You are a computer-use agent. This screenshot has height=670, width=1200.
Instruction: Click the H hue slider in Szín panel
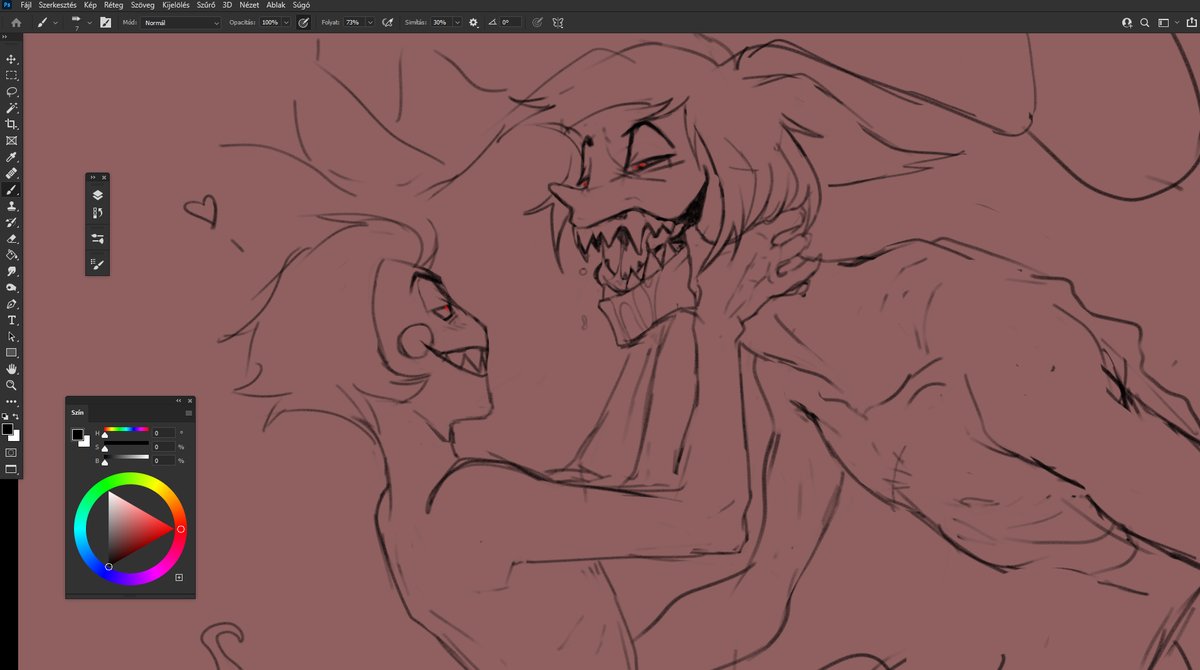point(126,429)
